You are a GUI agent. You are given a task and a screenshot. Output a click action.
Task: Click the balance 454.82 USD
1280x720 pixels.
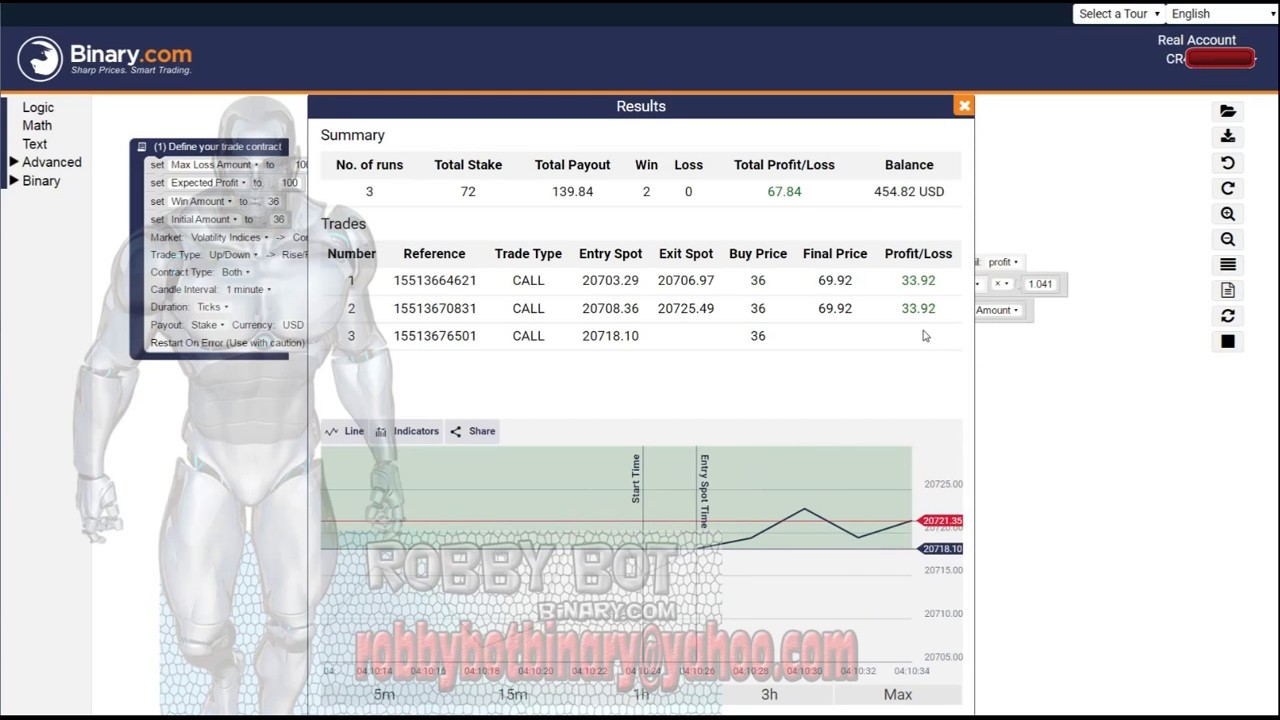point(909,191)
